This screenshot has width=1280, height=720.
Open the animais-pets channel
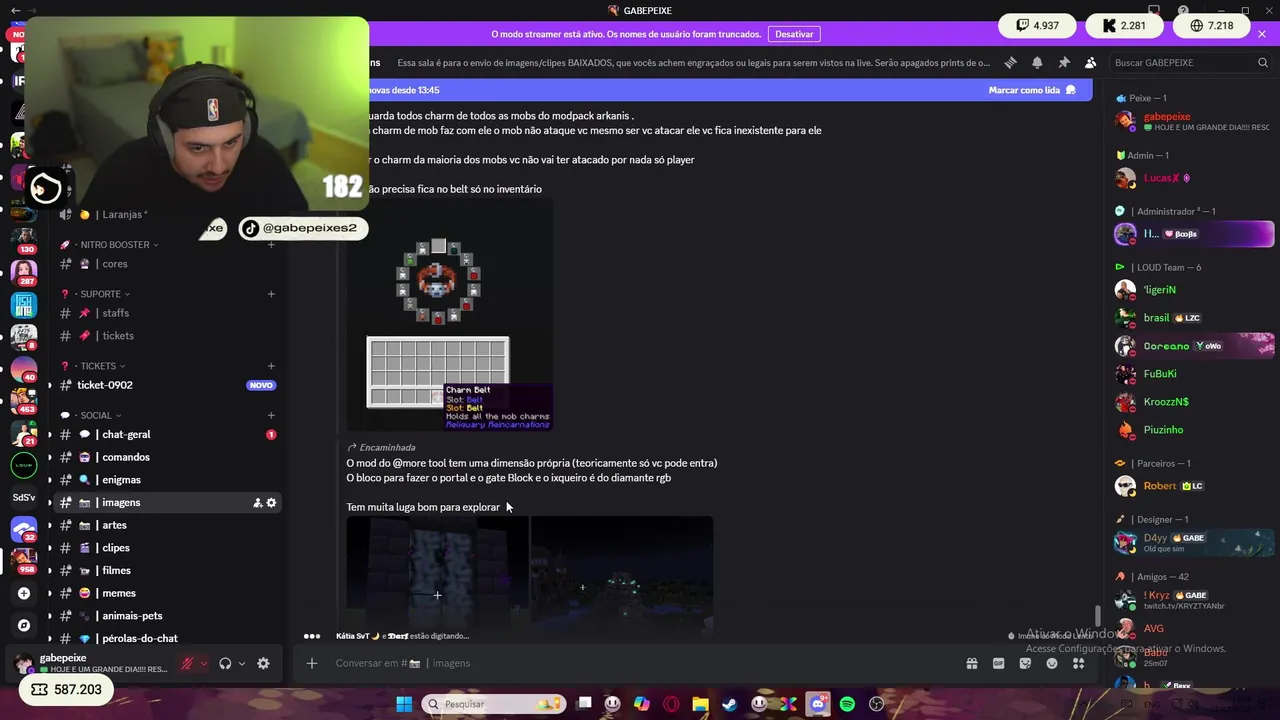tap(168, 616)
